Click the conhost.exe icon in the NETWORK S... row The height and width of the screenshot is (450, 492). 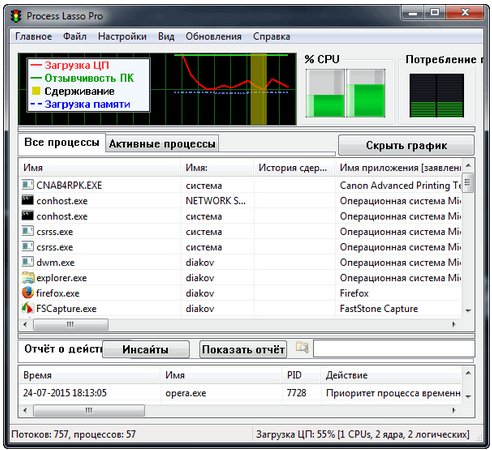point(28,200)
